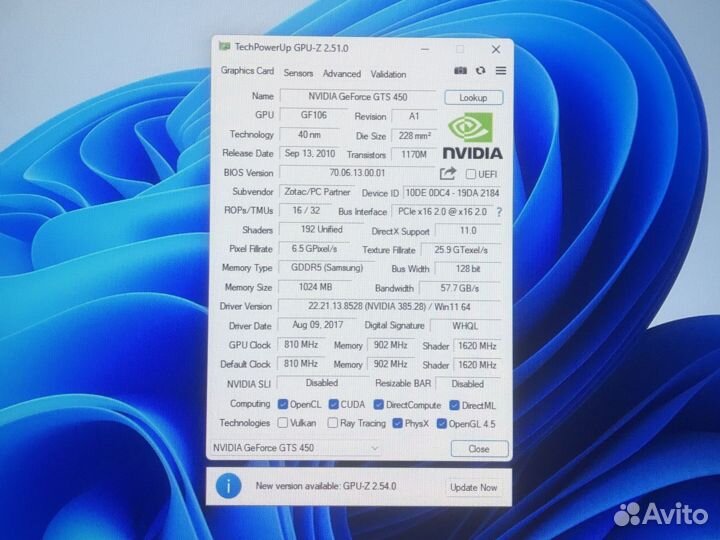The width and height of the screenshot is (720, 540).
Task: Click the ROPs/TMUs value 16 / 32
Action: click(306, 210)
